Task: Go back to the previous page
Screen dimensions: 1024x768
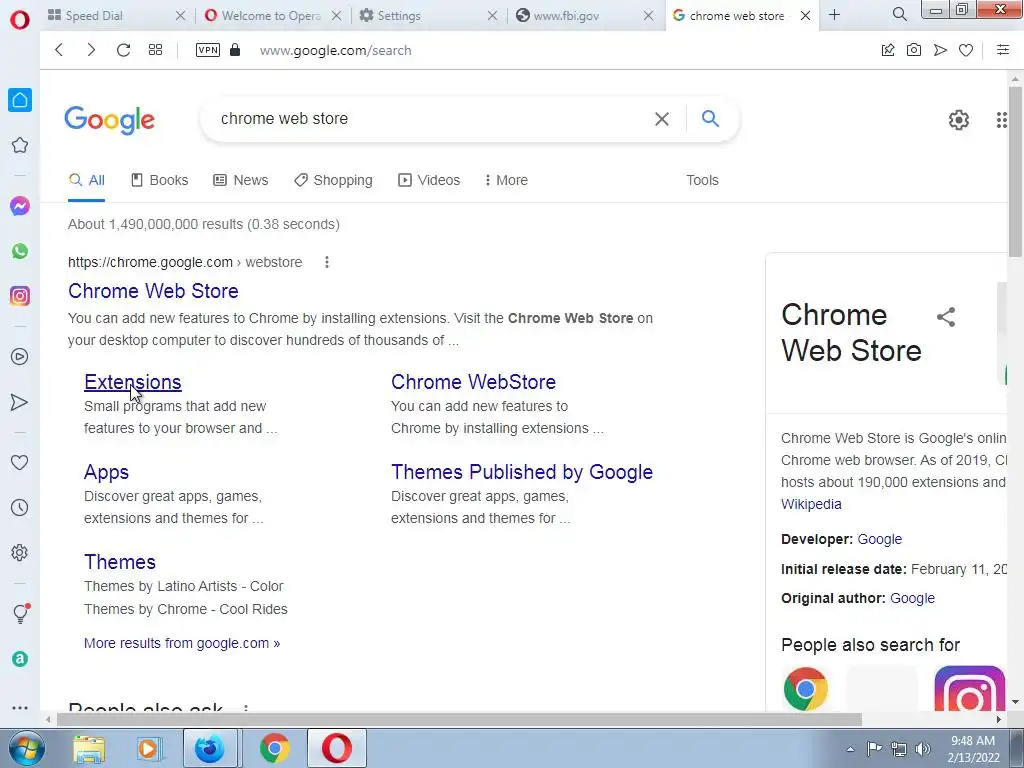Action: point(59,50)
